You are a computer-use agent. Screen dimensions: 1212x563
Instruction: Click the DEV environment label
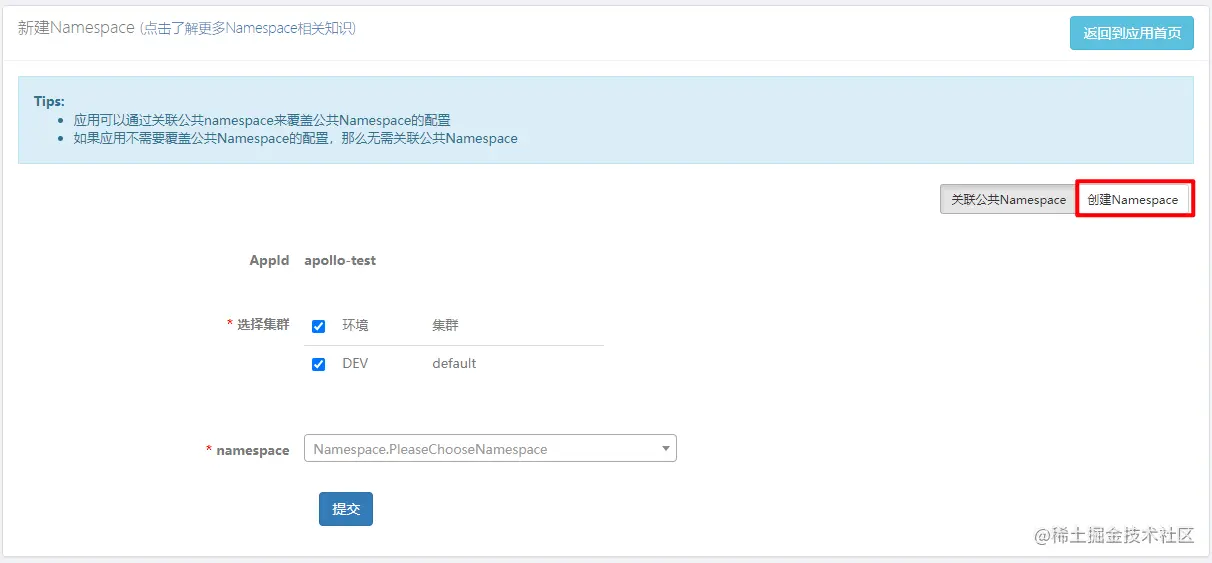click(355, 363)
